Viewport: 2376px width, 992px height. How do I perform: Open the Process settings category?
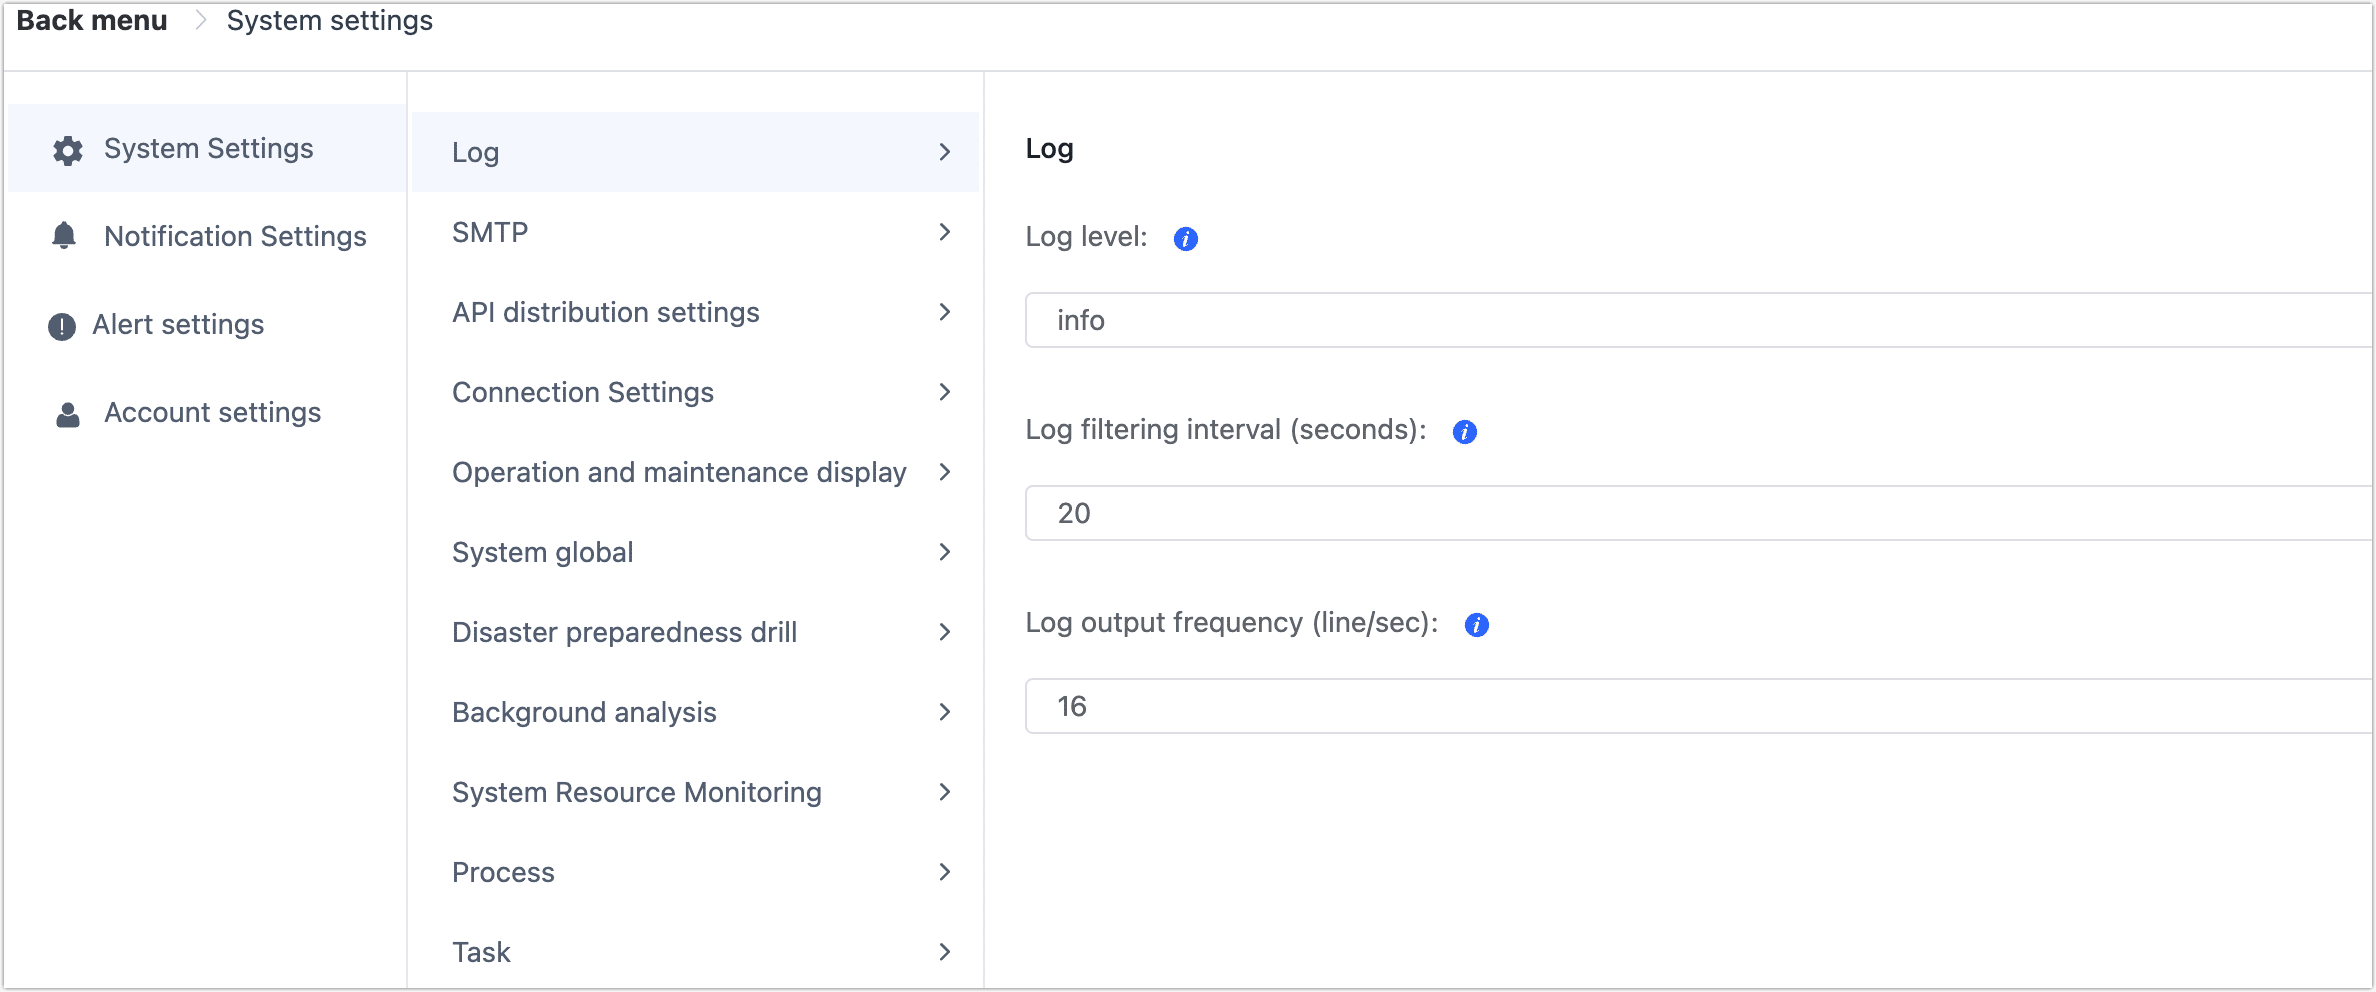click(503, 872)
